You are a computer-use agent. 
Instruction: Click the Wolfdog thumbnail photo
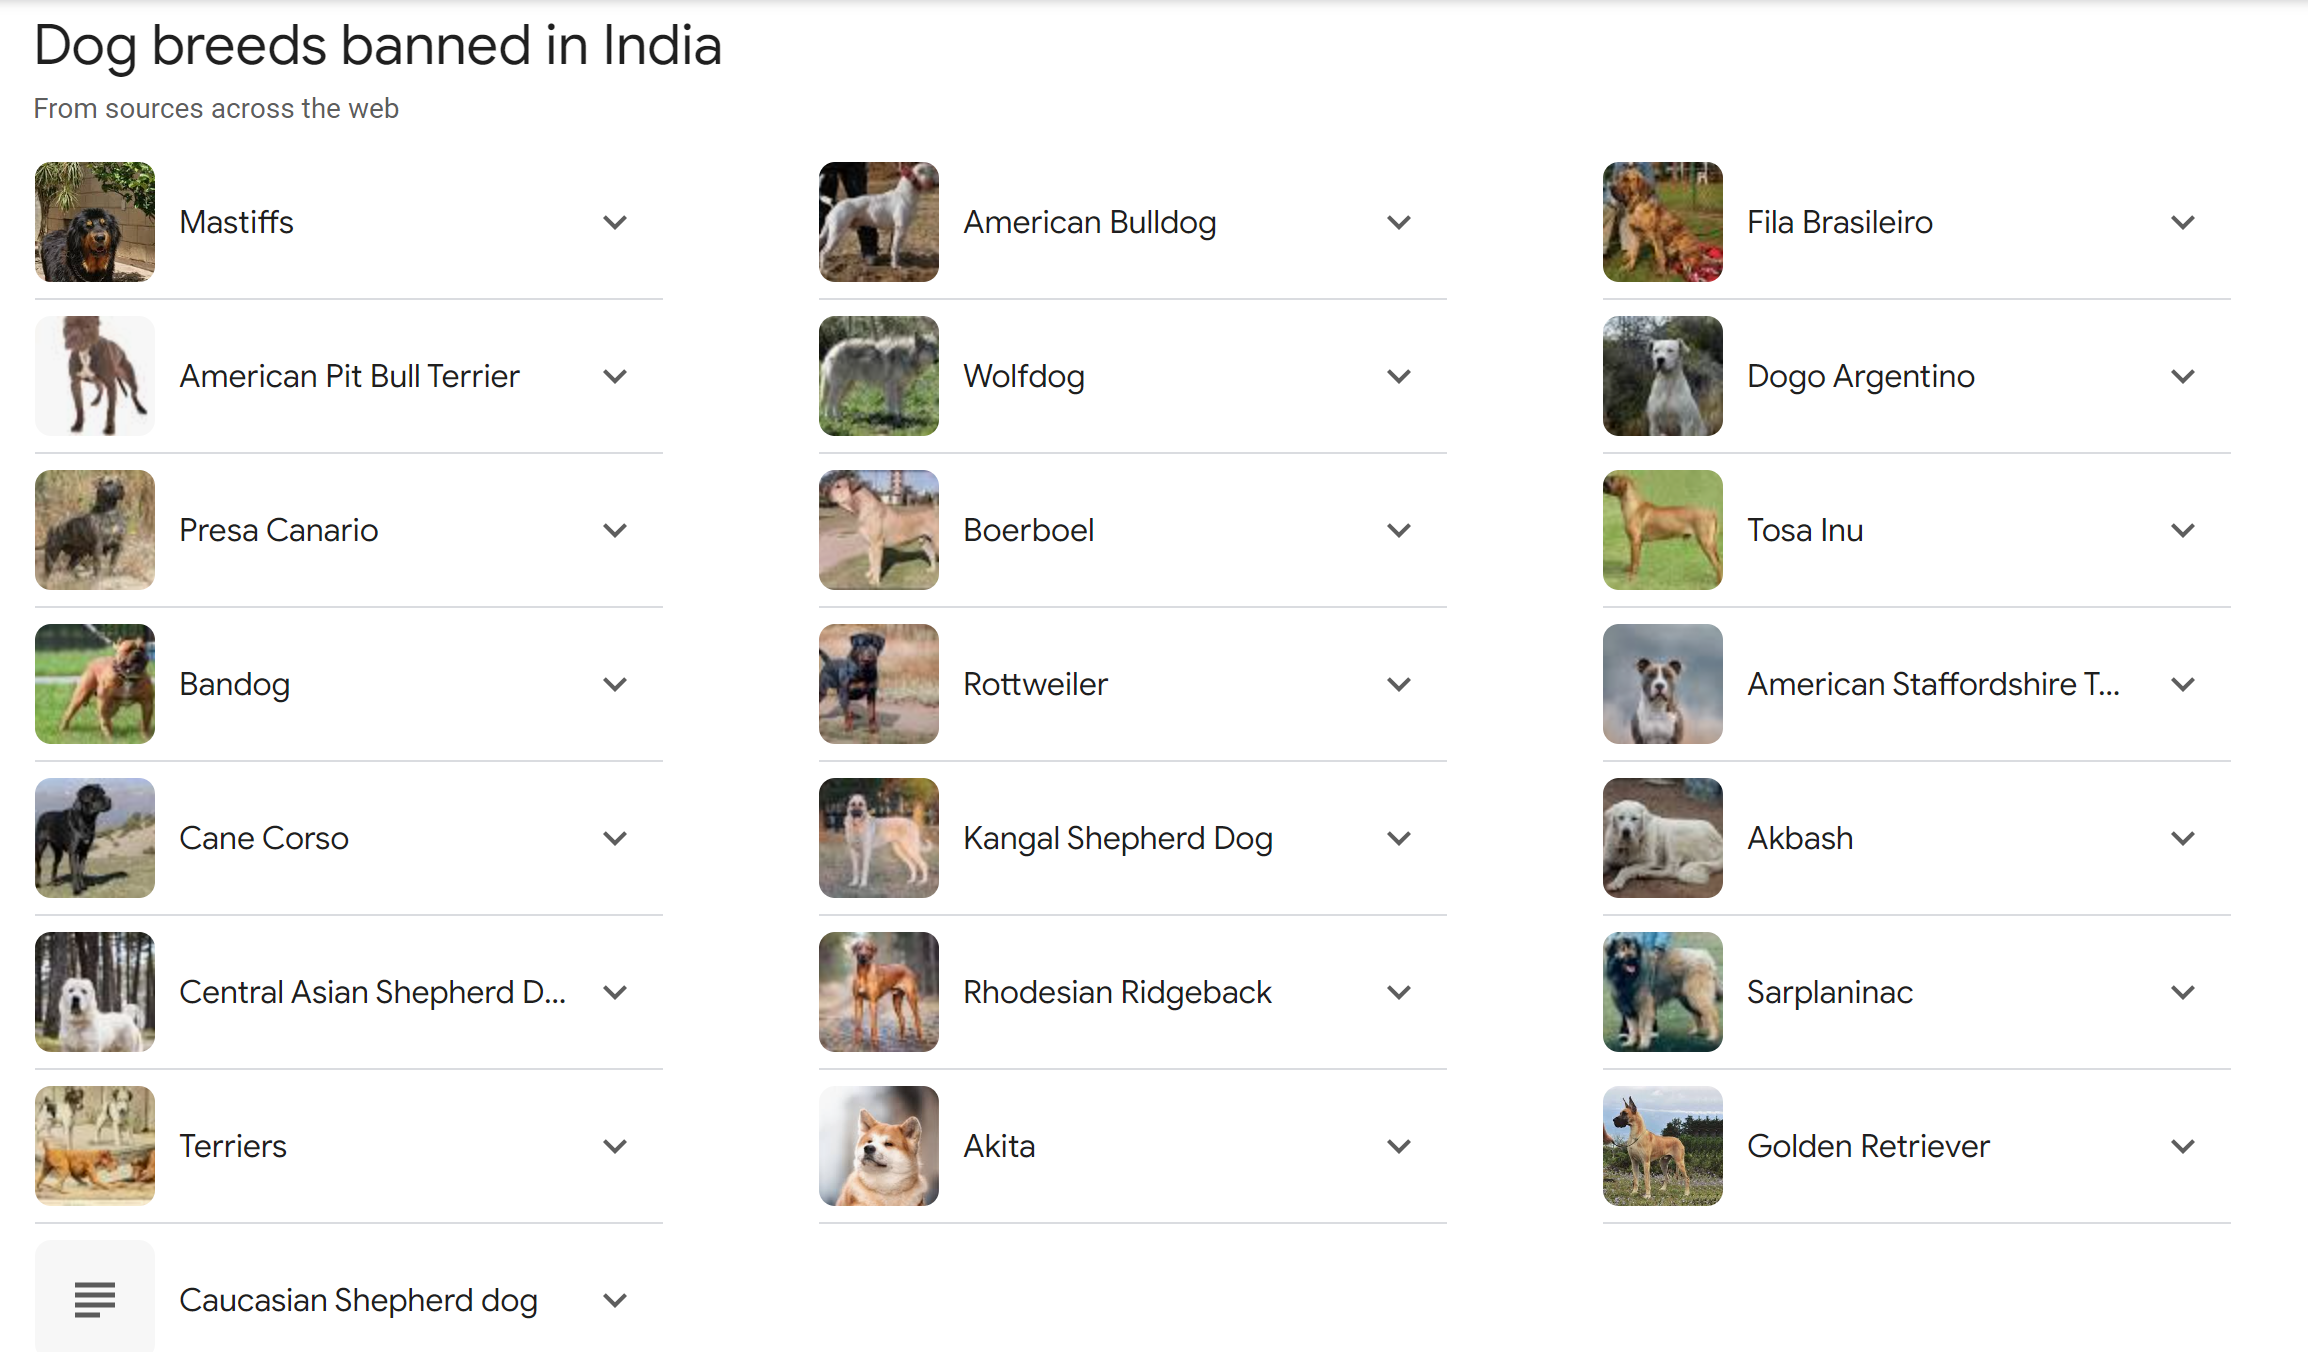[x=879, y=376]
